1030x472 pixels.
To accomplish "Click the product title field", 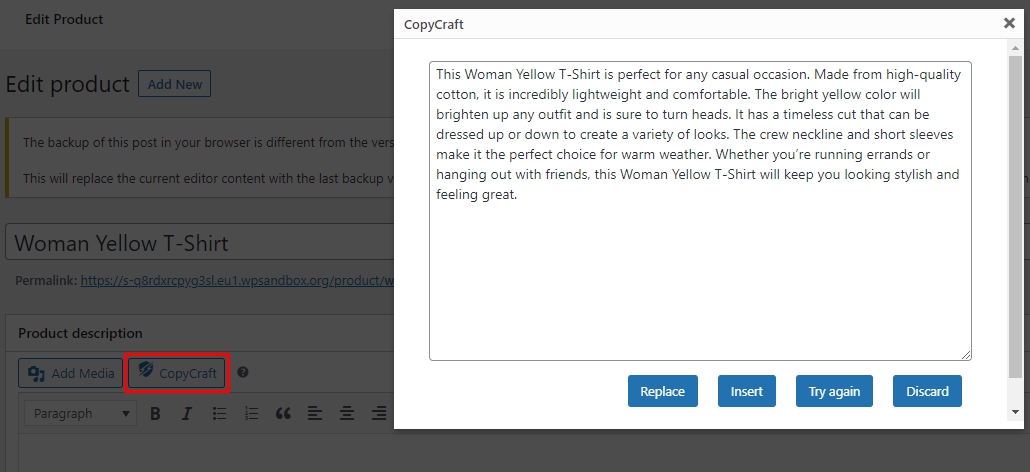I will (200, 243).
